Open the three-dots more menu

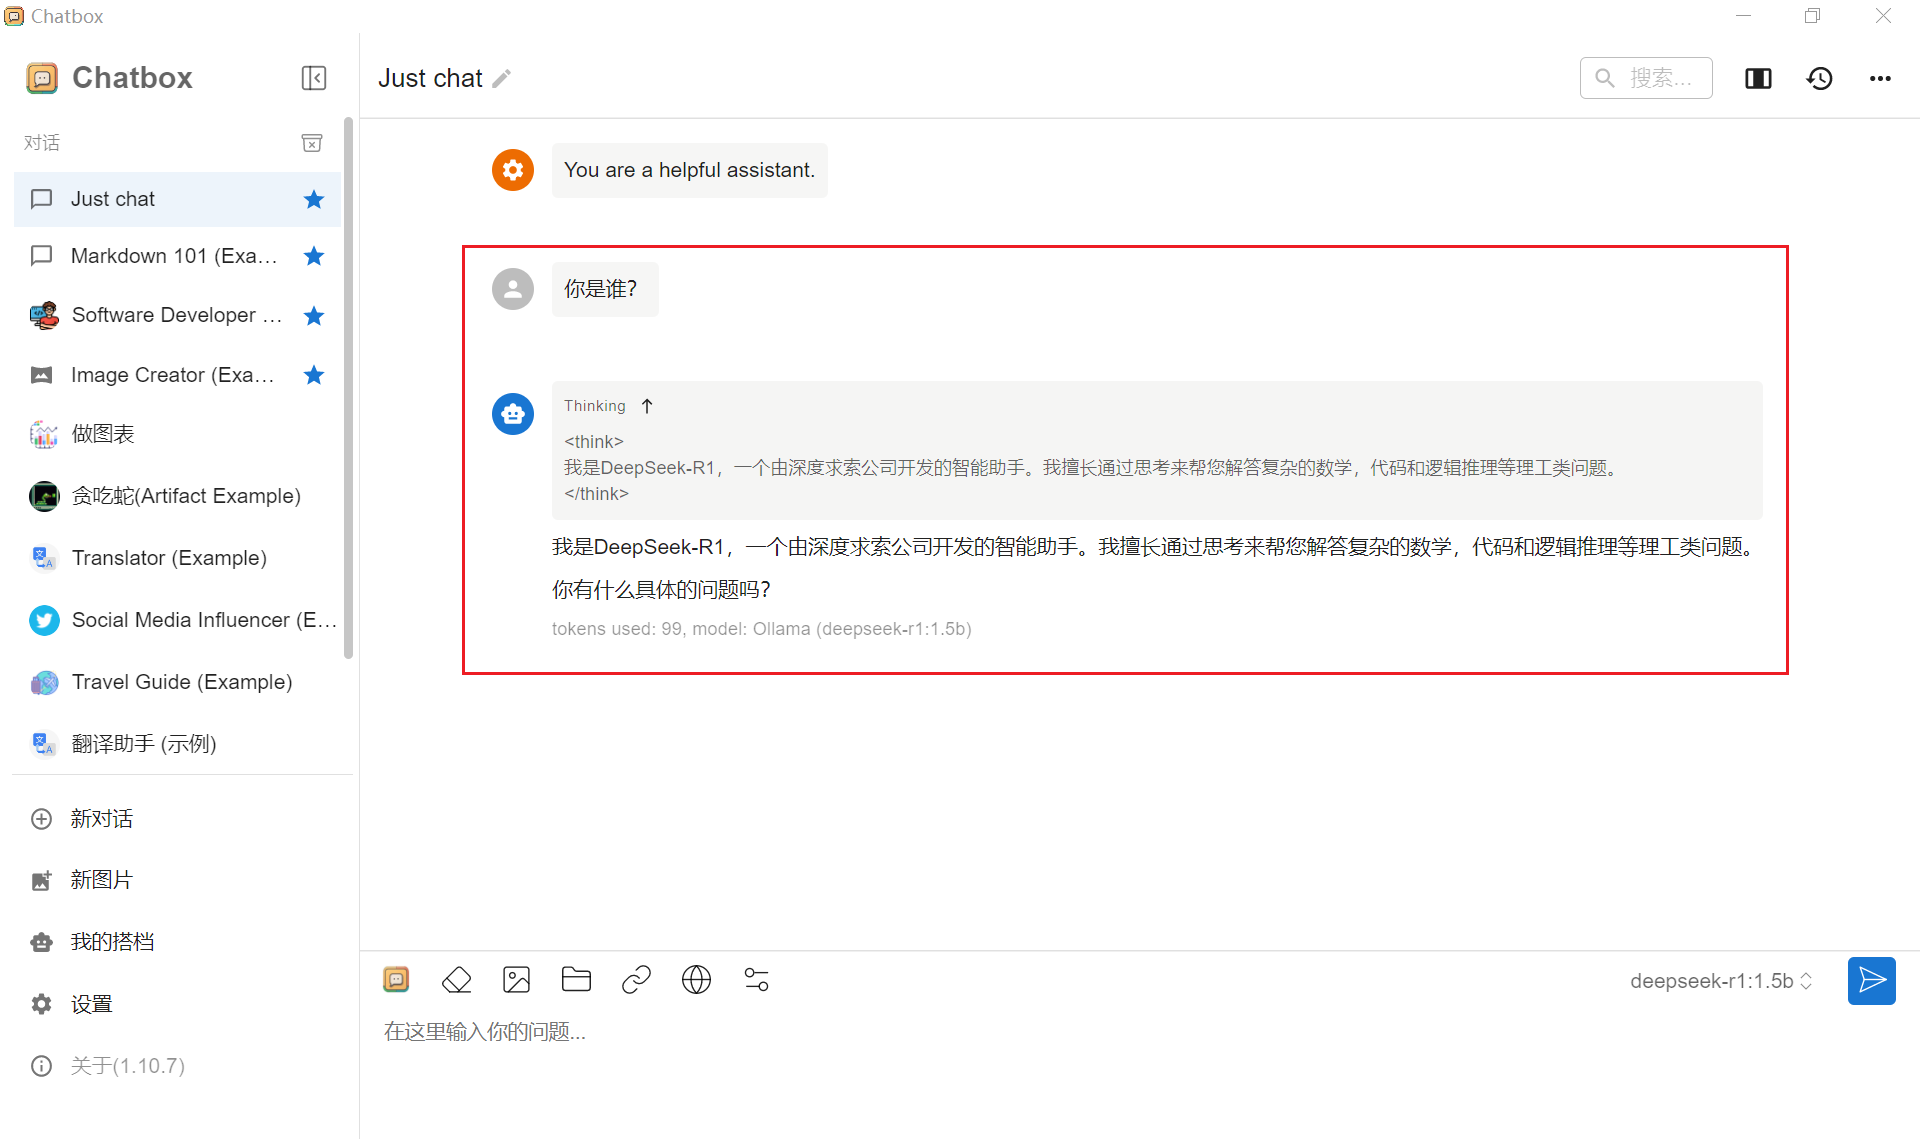tap(1880, 78)
